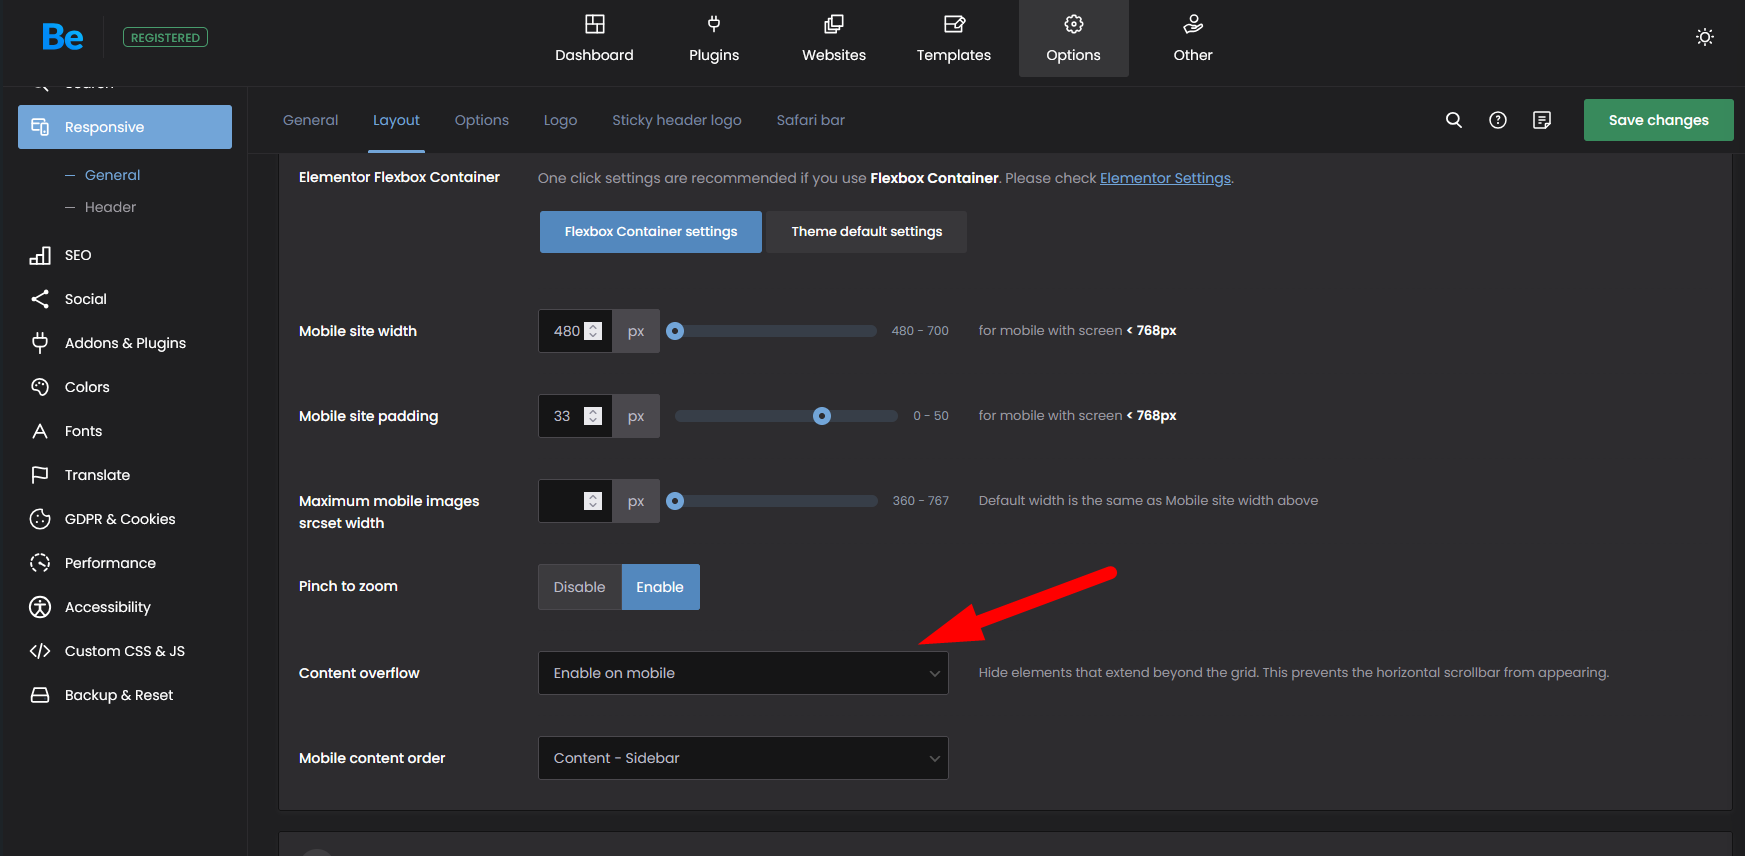Click the Performance gauge icon
Screen dimensions: 1745x856
40,563
